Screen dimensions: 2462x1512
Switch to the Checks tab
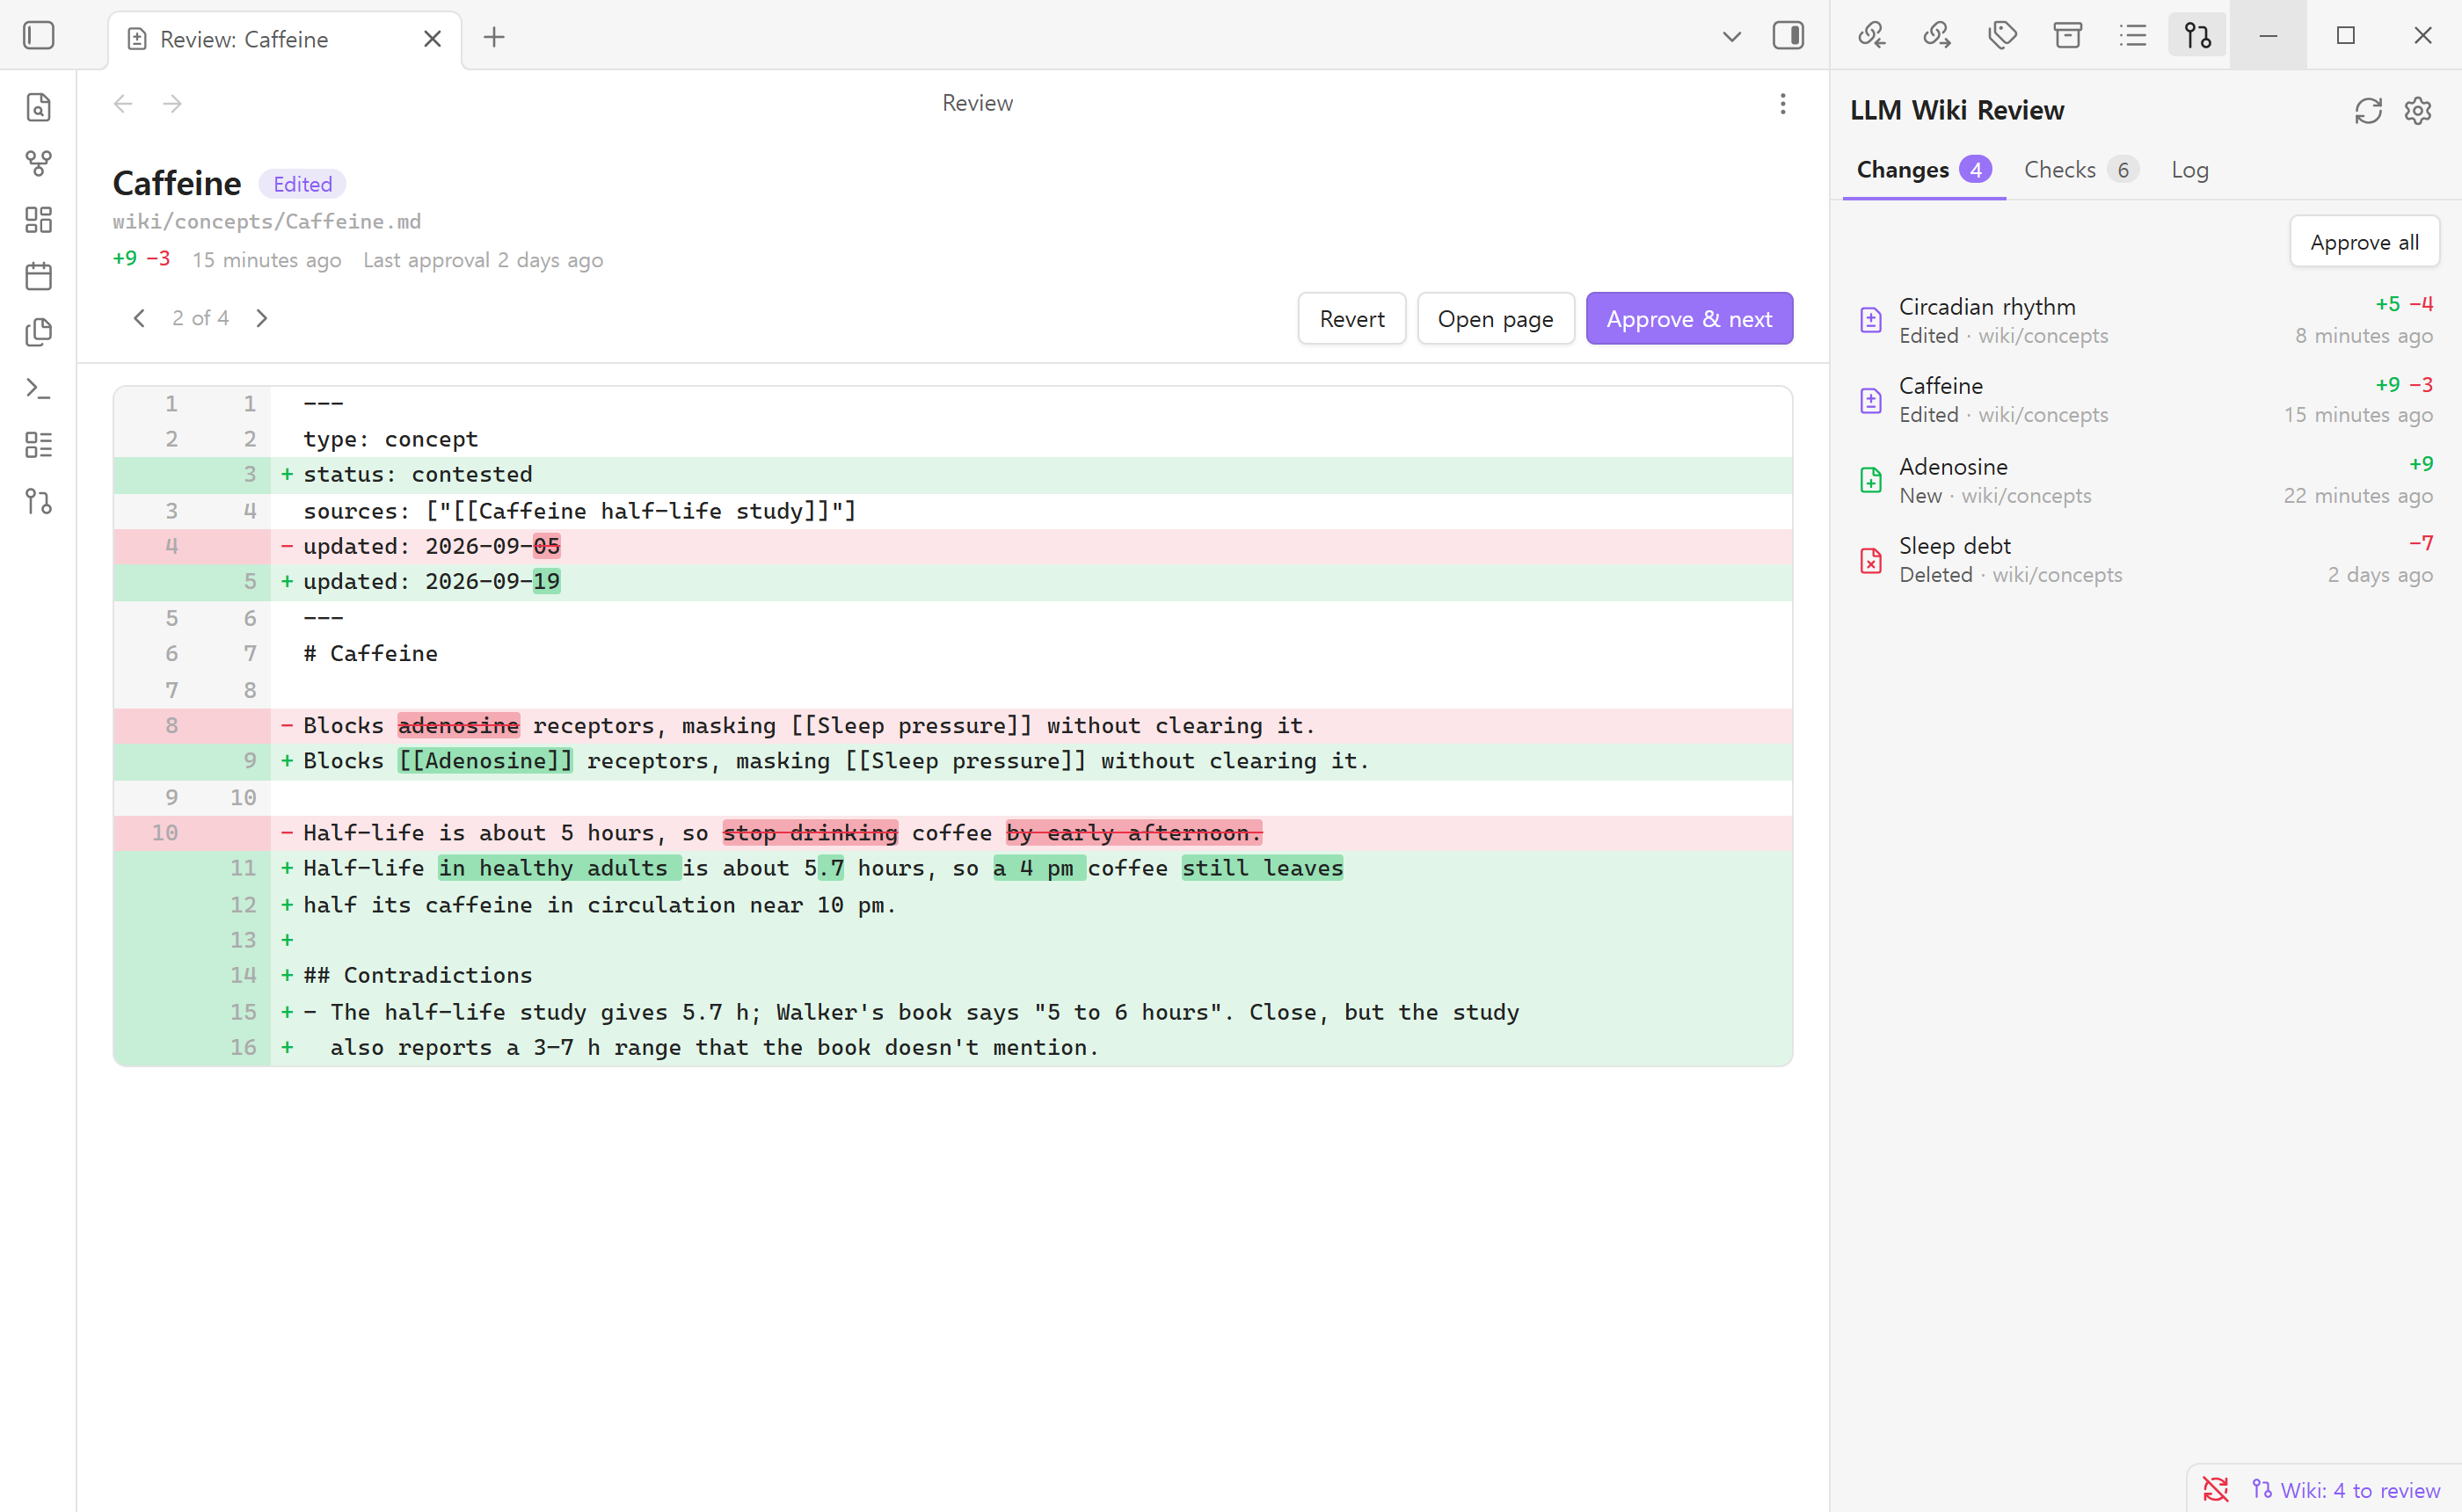click(x=2082, y=170)
